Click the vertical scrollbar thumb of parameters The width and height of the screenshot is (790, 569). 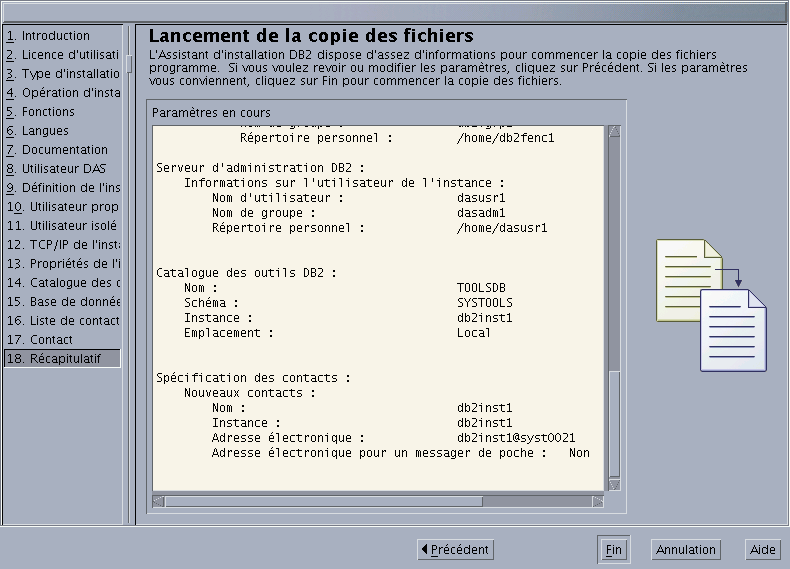point(614,423)
